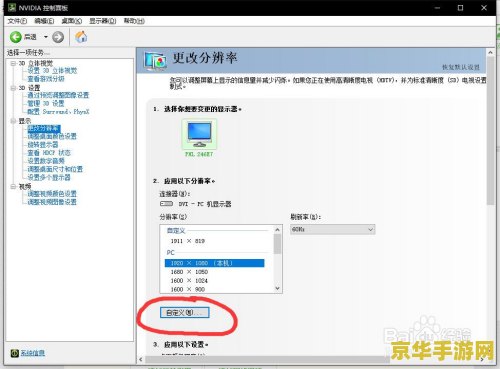Open 调整视频颜色设置 task
The height and width of the screenshot is (369, 500).
[x=52, y=194]
